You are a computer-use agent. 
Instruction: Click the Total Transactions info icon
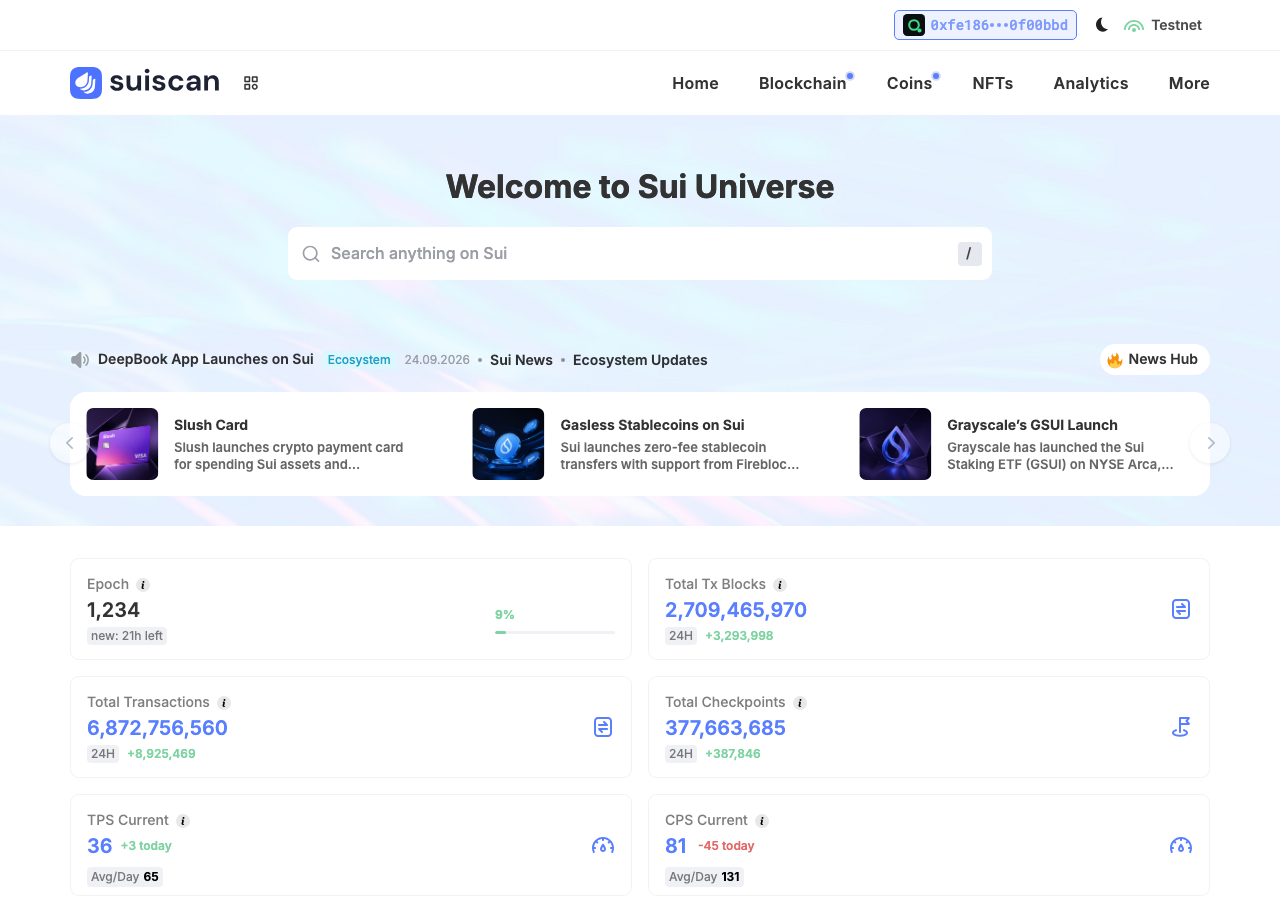[x=224, y=703]
